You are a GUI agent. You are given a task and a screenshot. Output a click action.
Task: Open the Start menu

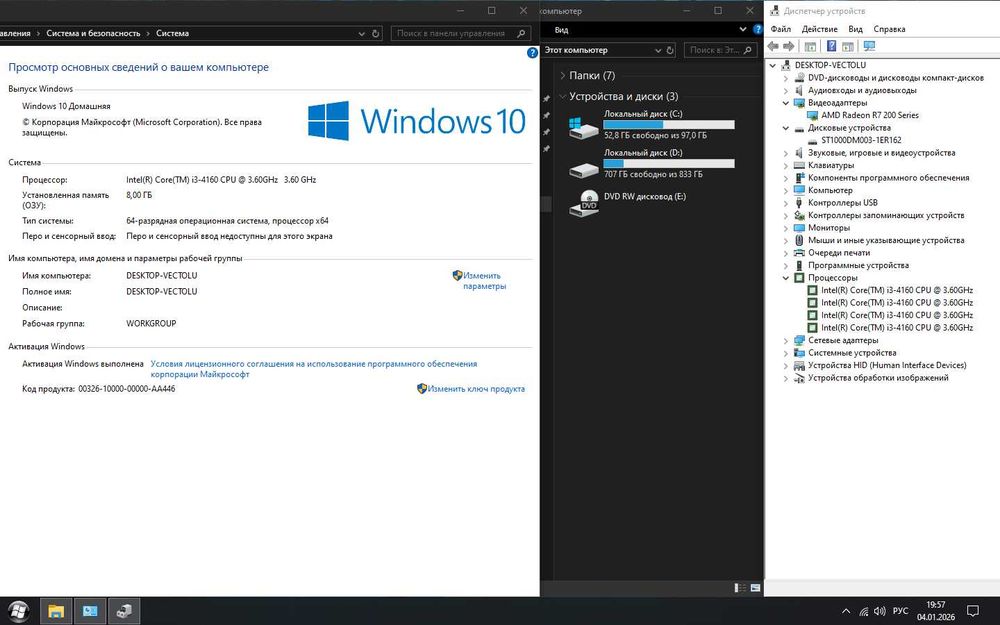pyautogui.click(x=18, y=611)
